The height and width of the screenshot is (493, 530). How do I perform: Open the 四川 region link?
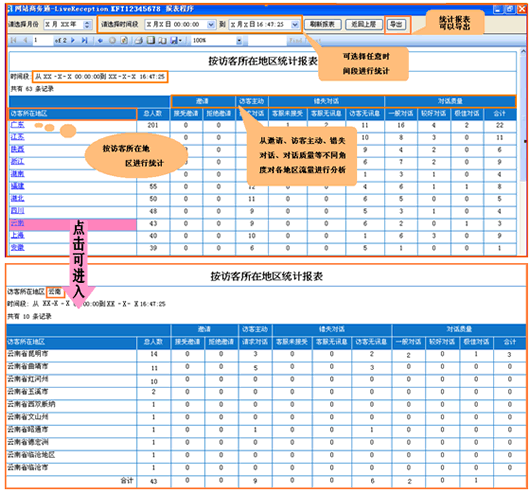click(17, 211)
